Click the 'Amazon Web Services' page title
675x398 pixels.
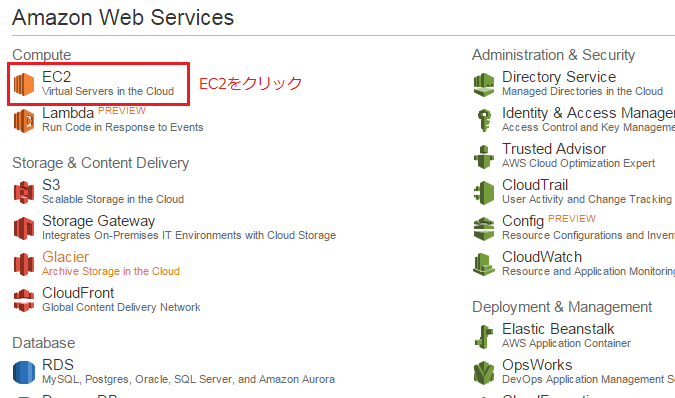coord(123,18)
